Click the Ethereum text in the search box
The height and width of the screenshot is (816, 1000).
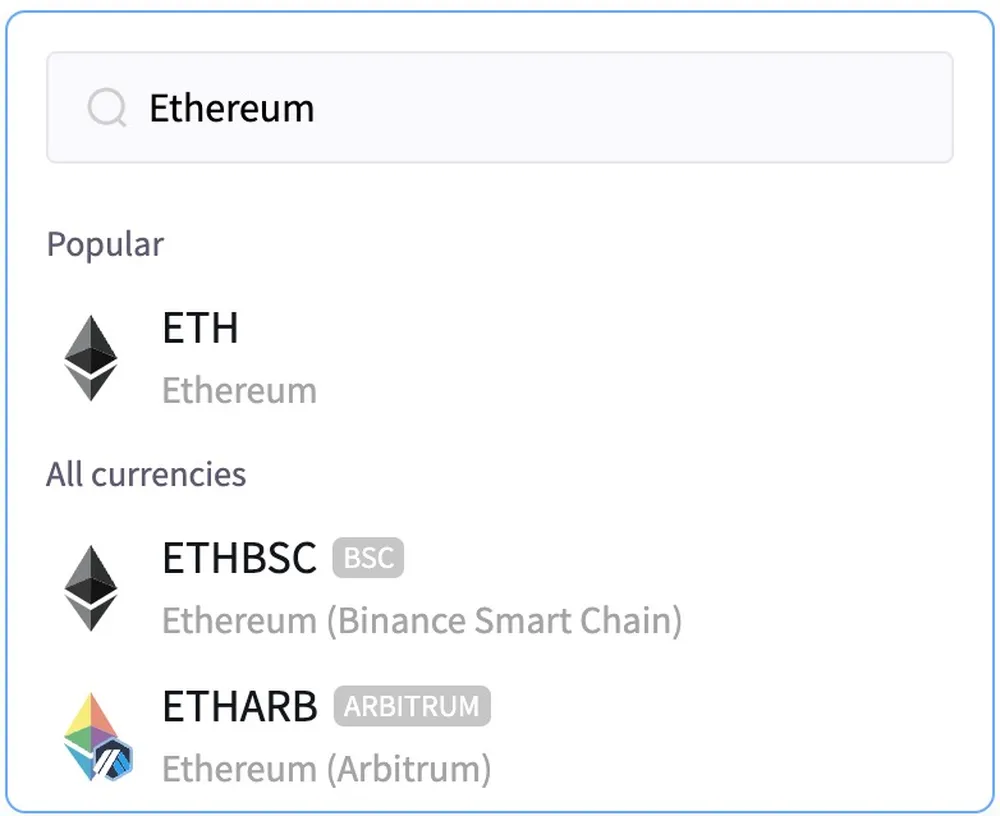(231, 107)
